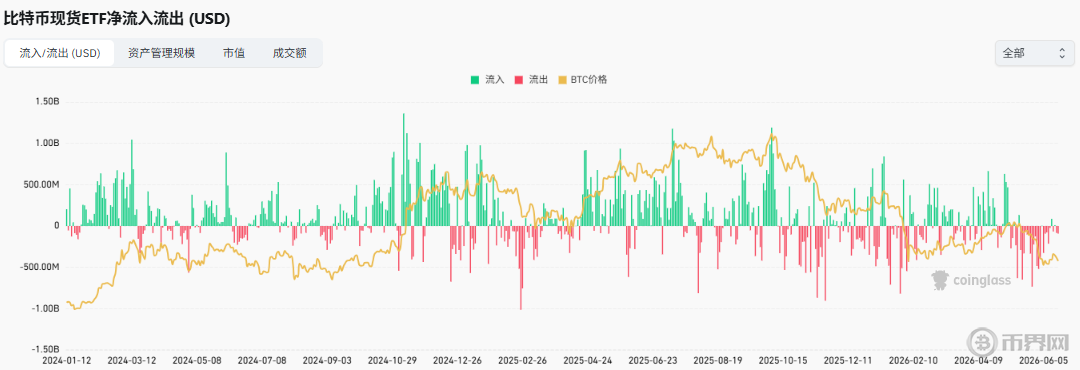Screen dimensions: 1080x370
Task: Open the 全部 time range dropdown
Action: (x=1034, y=54)
